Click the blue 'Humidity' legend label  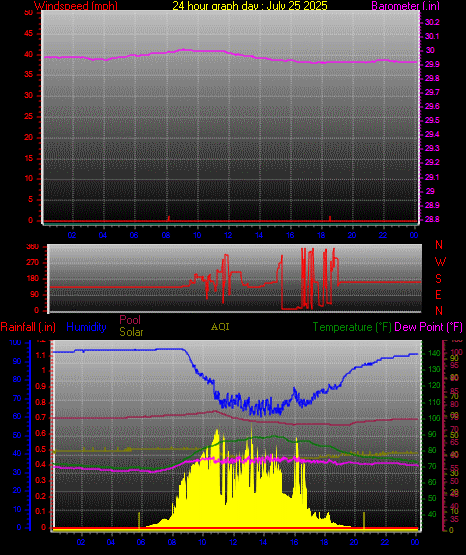click(86, 327)
